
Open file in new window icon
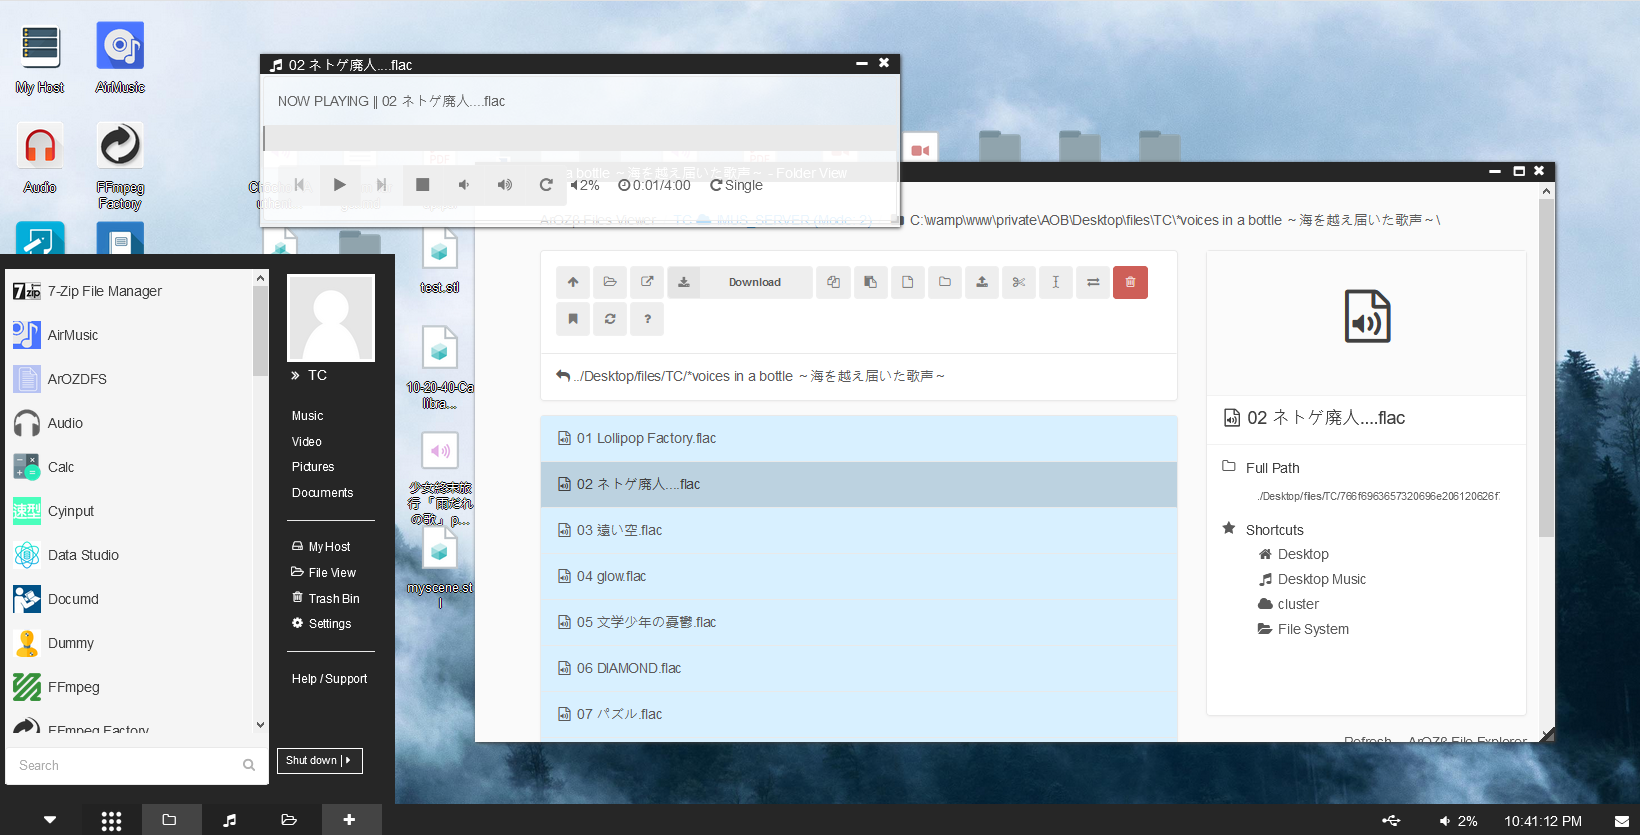tap(647, 282)
